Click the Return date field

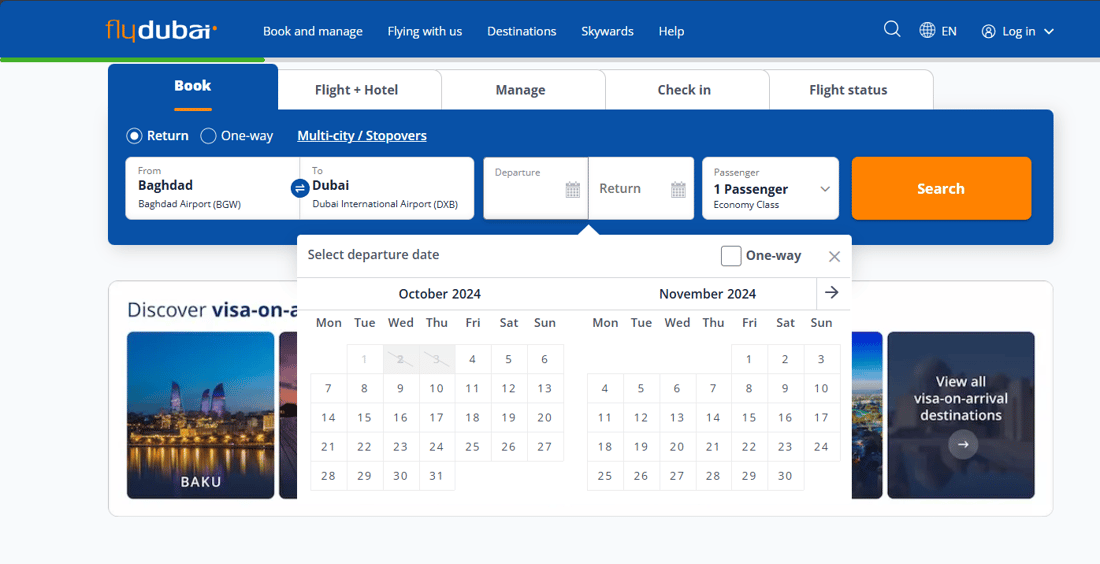pyautogui.click(x=641, y=188)
